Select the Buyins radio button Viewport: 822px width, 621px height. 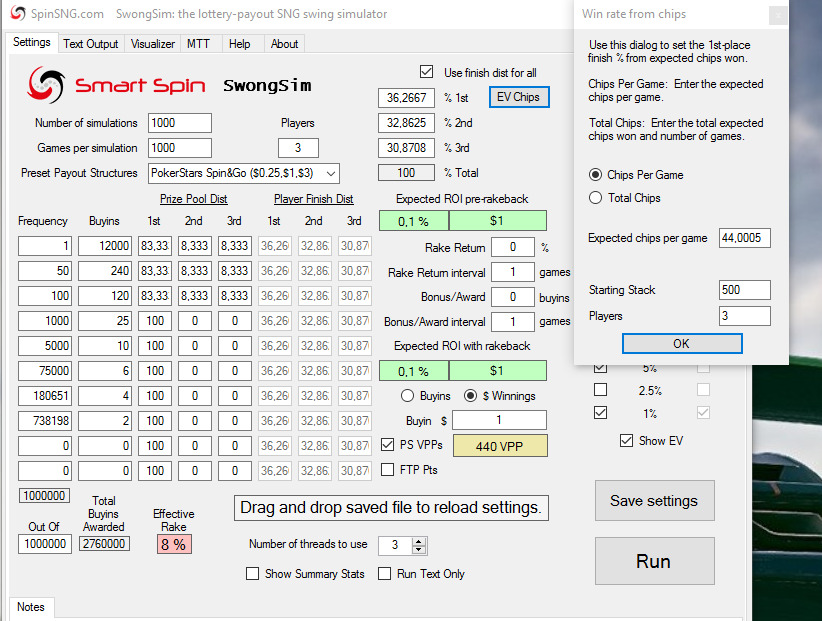coord(407,396)
